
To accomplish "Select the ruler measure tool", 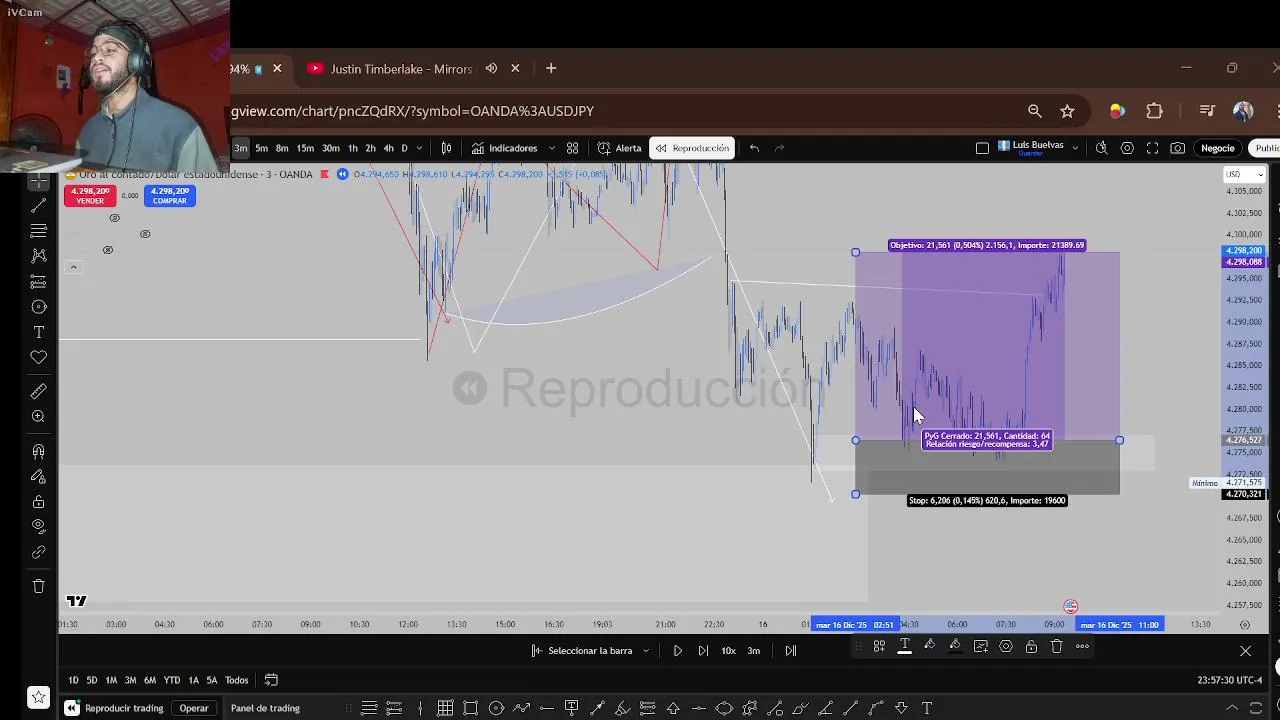I will pyautogui.click(x=38, y=391).
